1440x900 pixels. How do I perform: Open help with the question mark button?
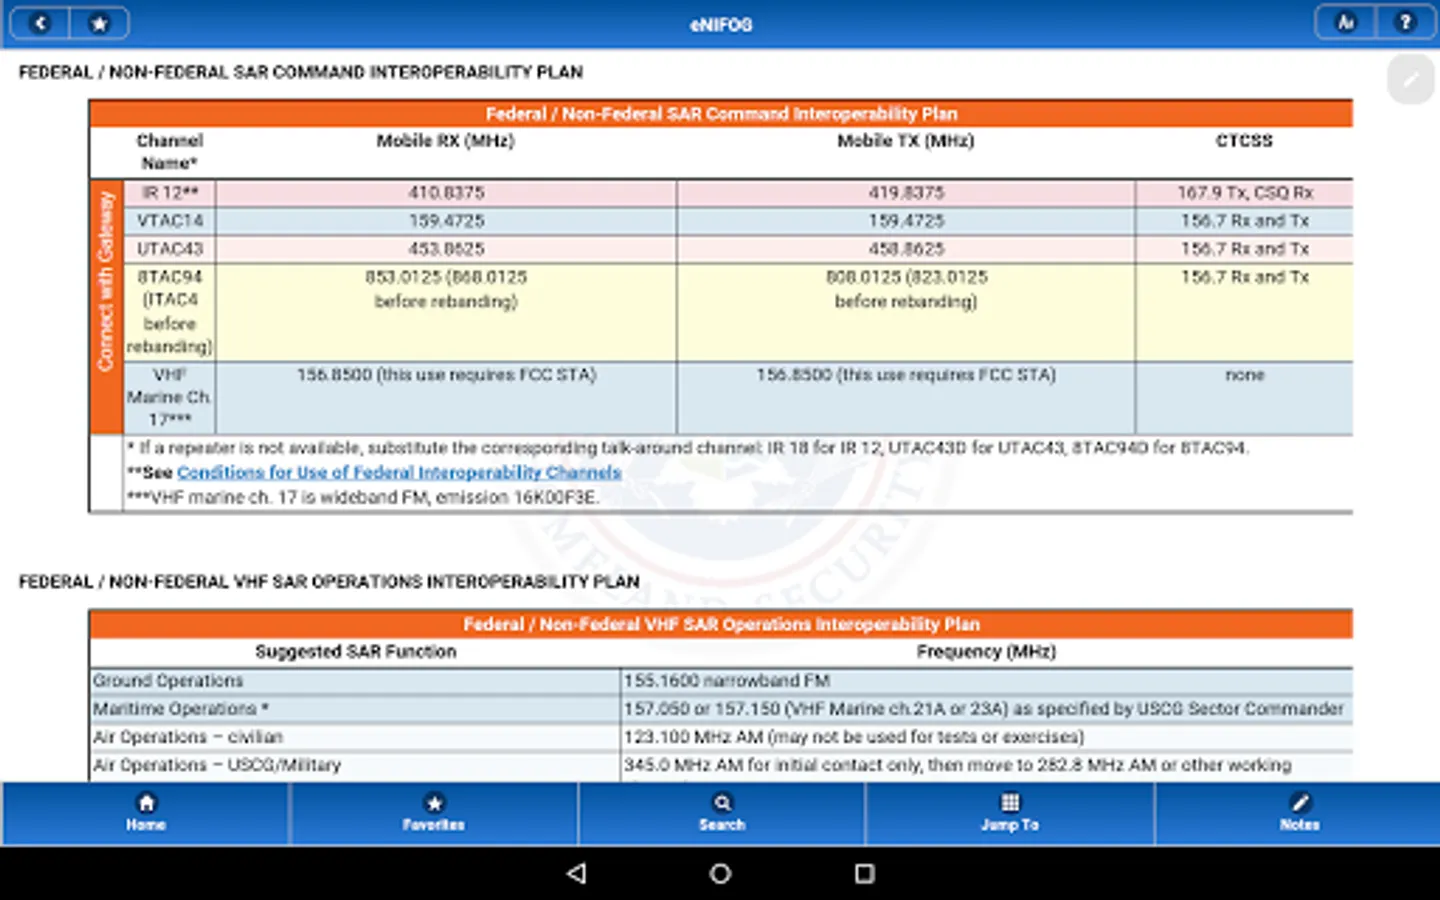pyautogui.click(x=1405, y=23)
